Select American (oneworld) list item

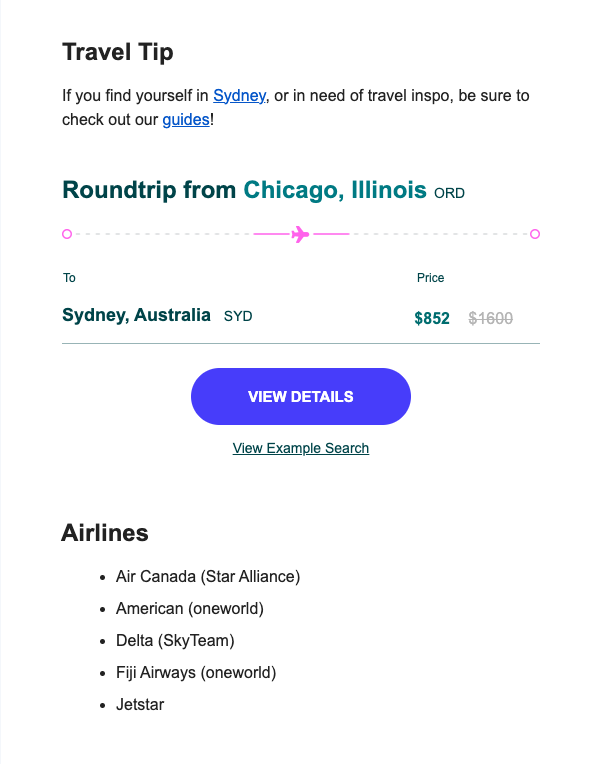[190, 609]
